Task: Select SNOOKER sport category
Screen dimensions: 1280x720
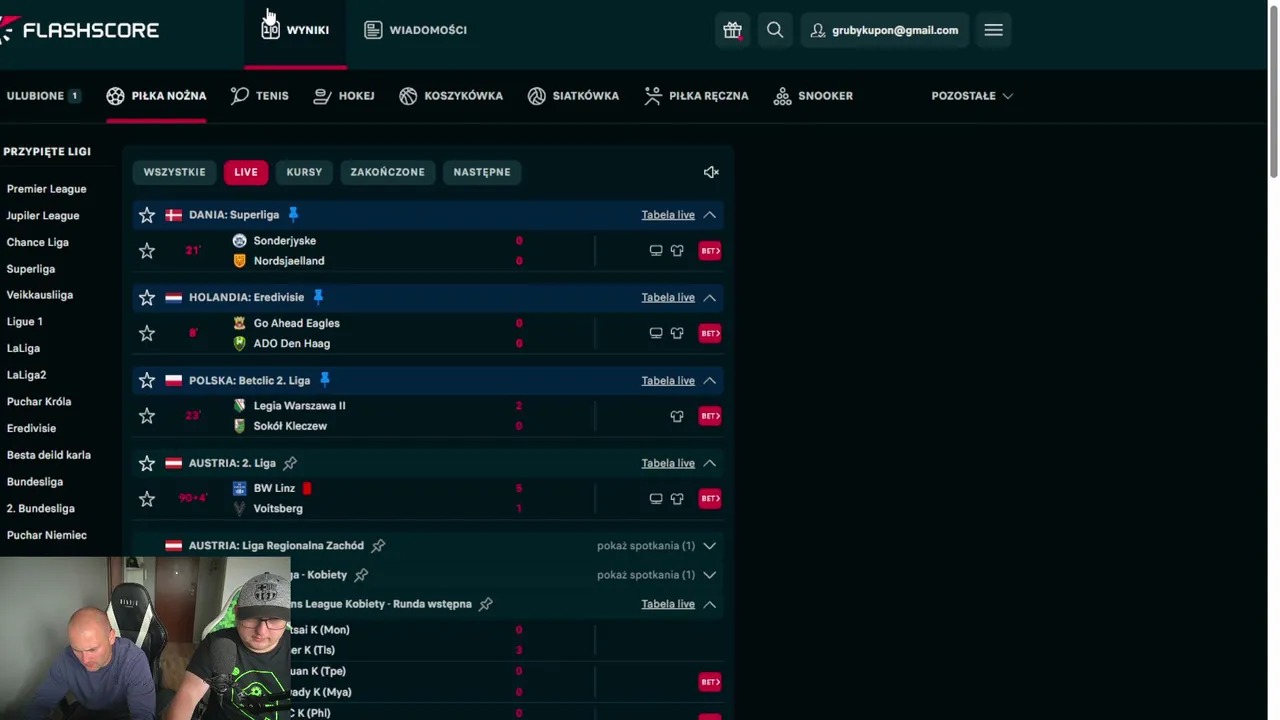Action: point(813,96)
